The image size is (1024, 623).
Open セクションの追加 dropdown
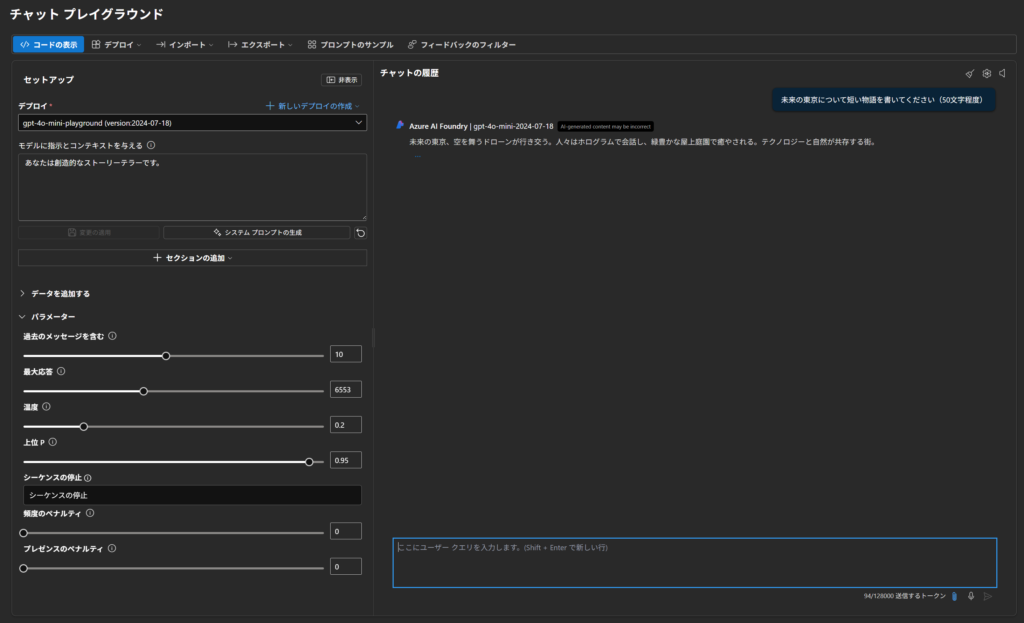tap(192, 258)
